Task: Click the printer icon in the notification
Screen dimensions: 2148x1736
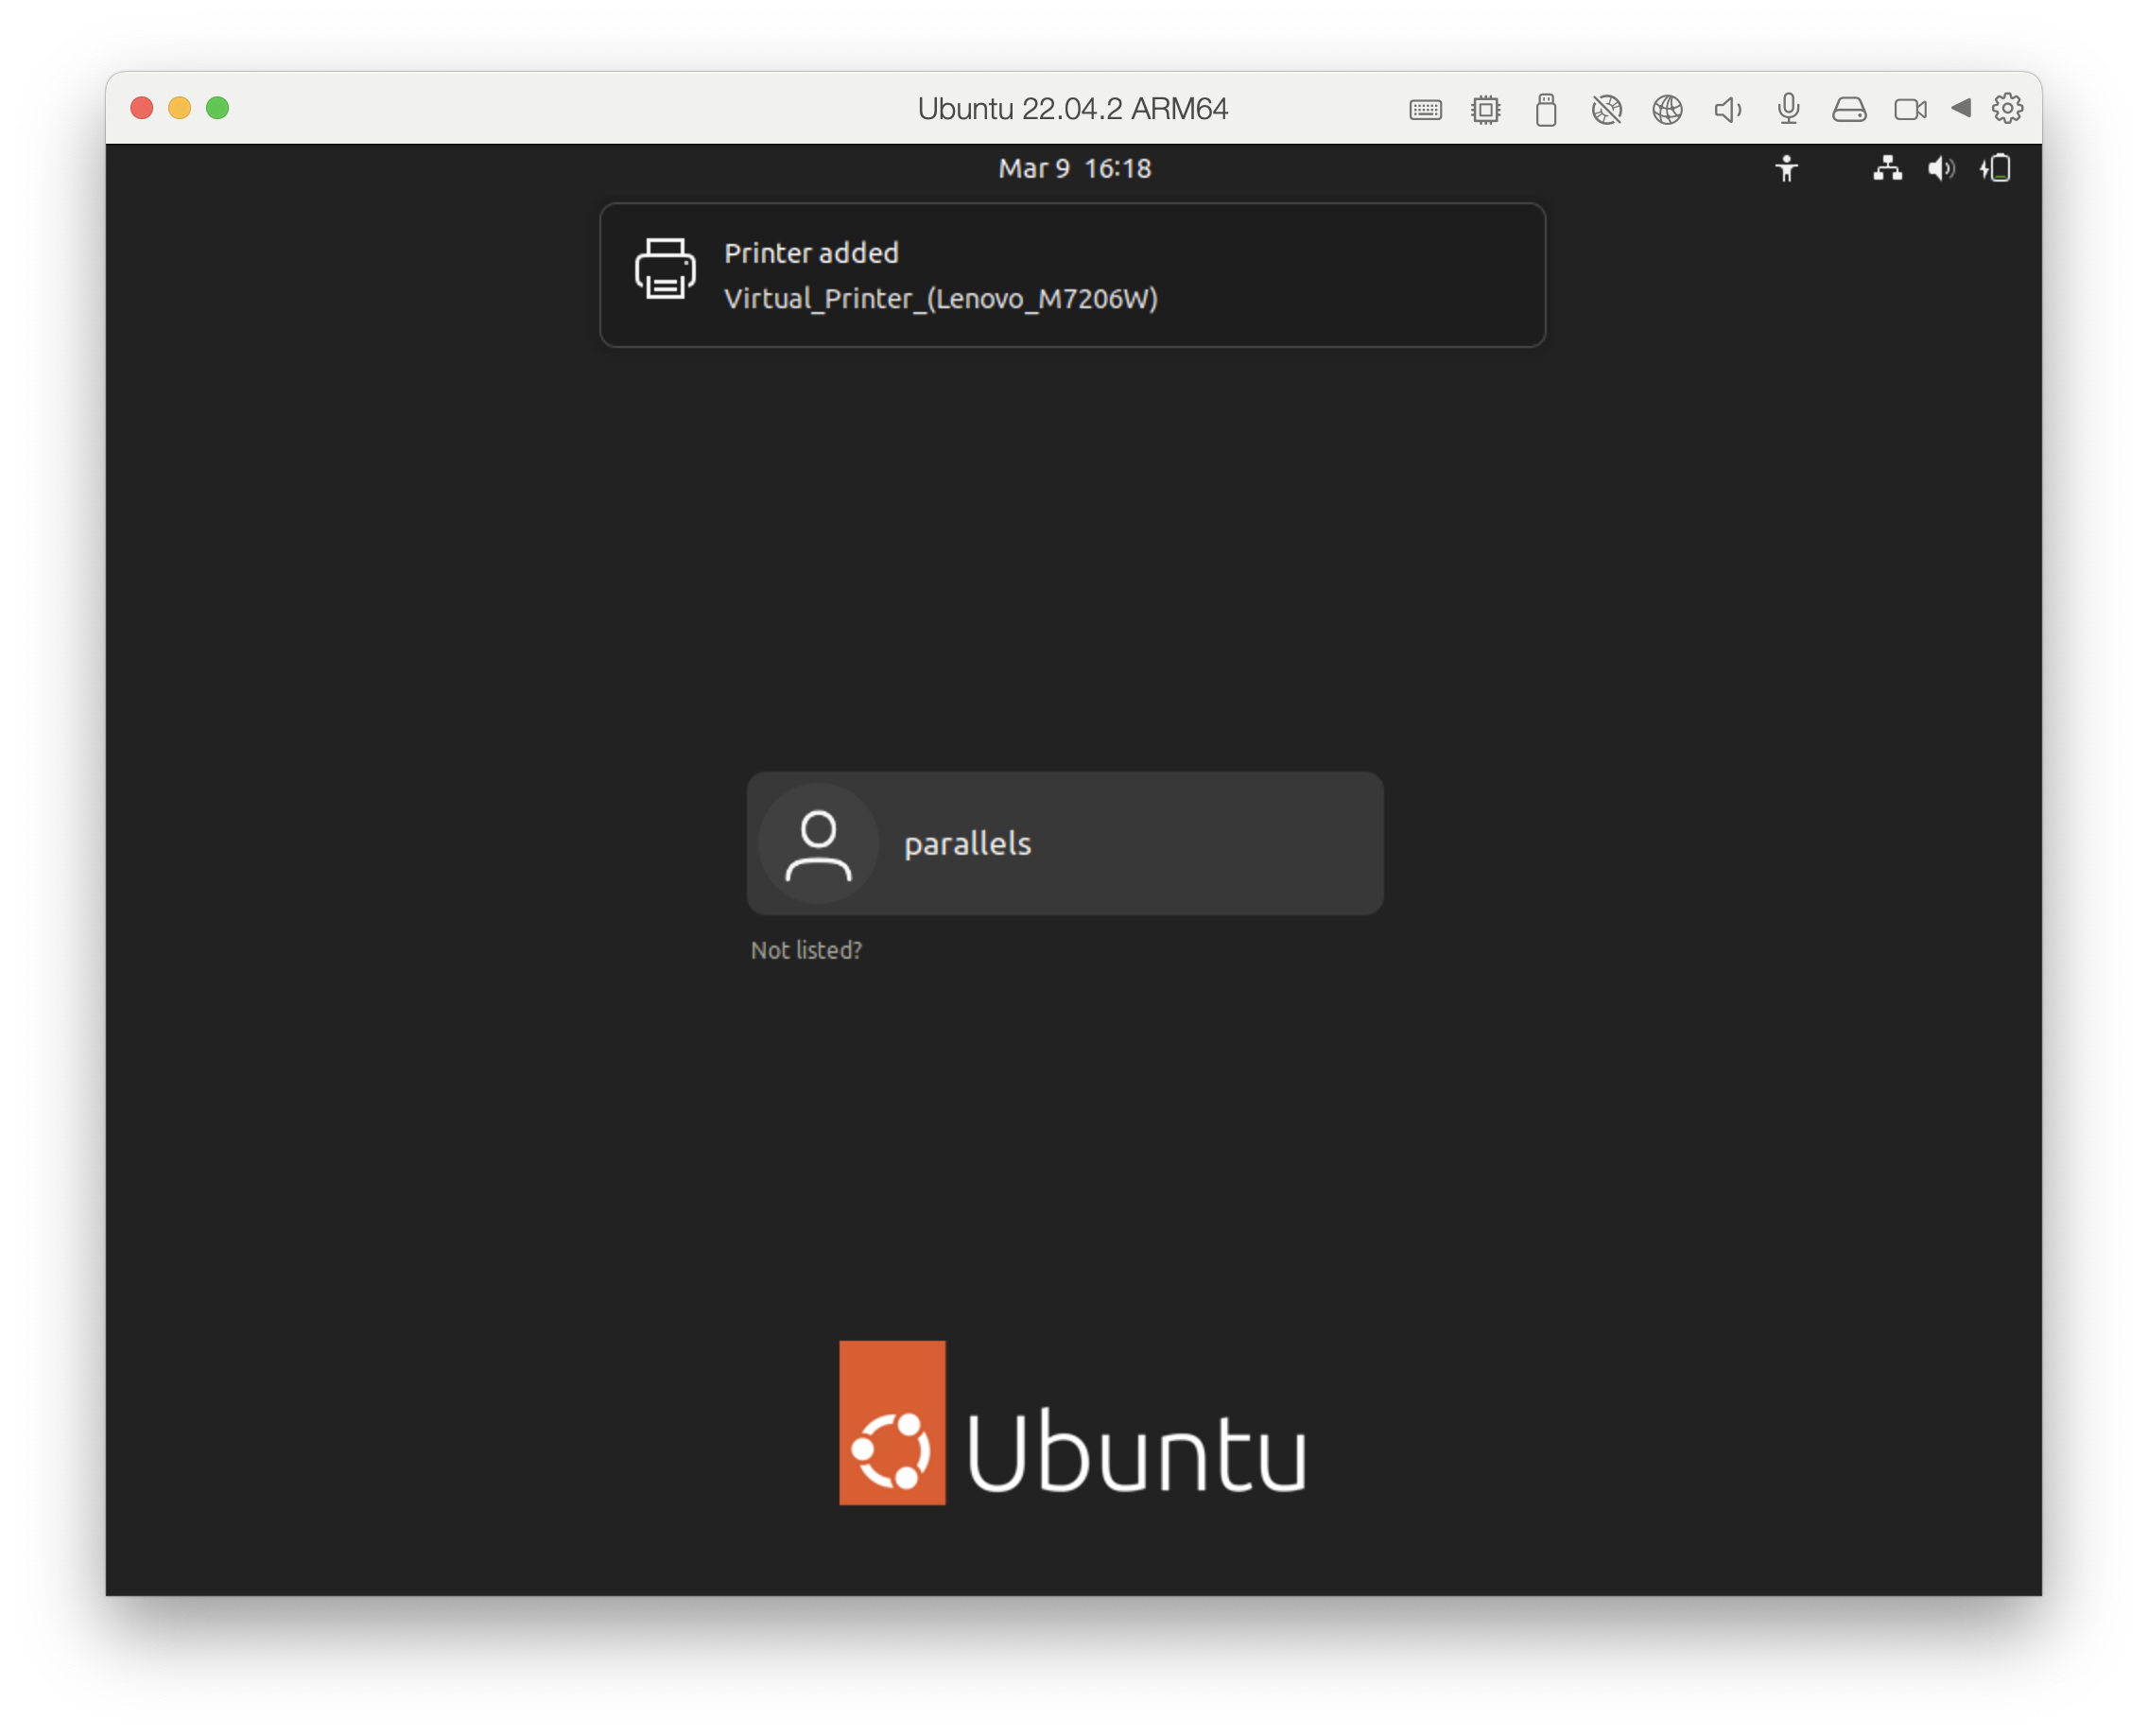Action: 665,269
